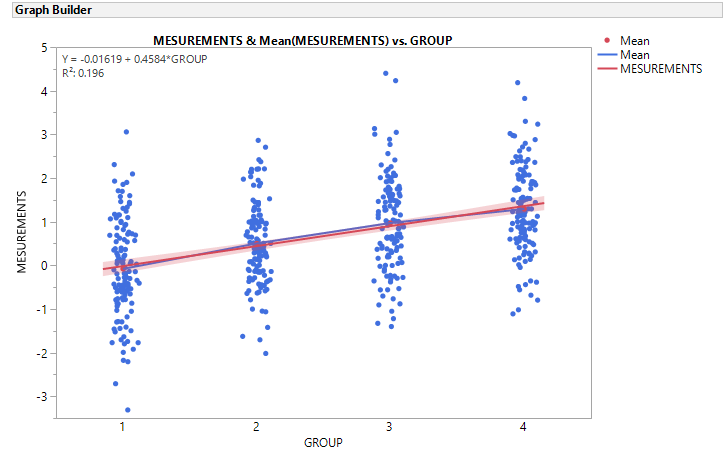Click x-axis tick label 2

tap(256, 427)
